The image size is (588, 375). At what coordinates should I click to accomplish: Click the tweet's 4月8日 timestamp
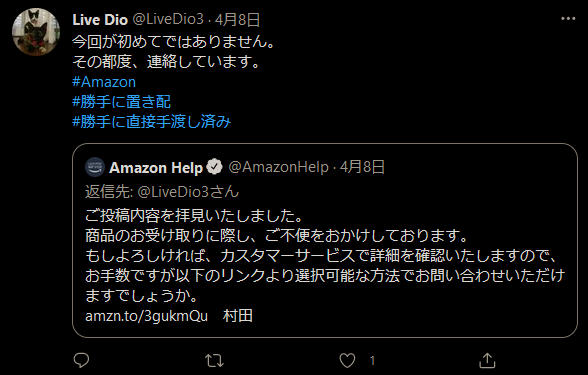(x=237, y=20)
